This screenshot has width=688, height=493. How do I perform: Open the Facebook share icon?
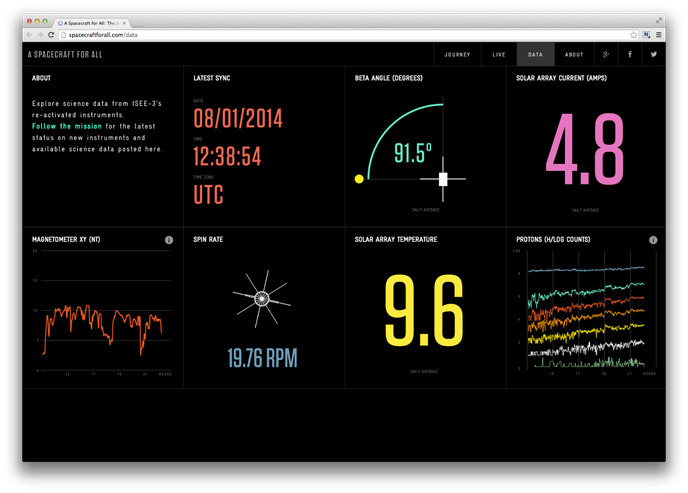(630, 55)
